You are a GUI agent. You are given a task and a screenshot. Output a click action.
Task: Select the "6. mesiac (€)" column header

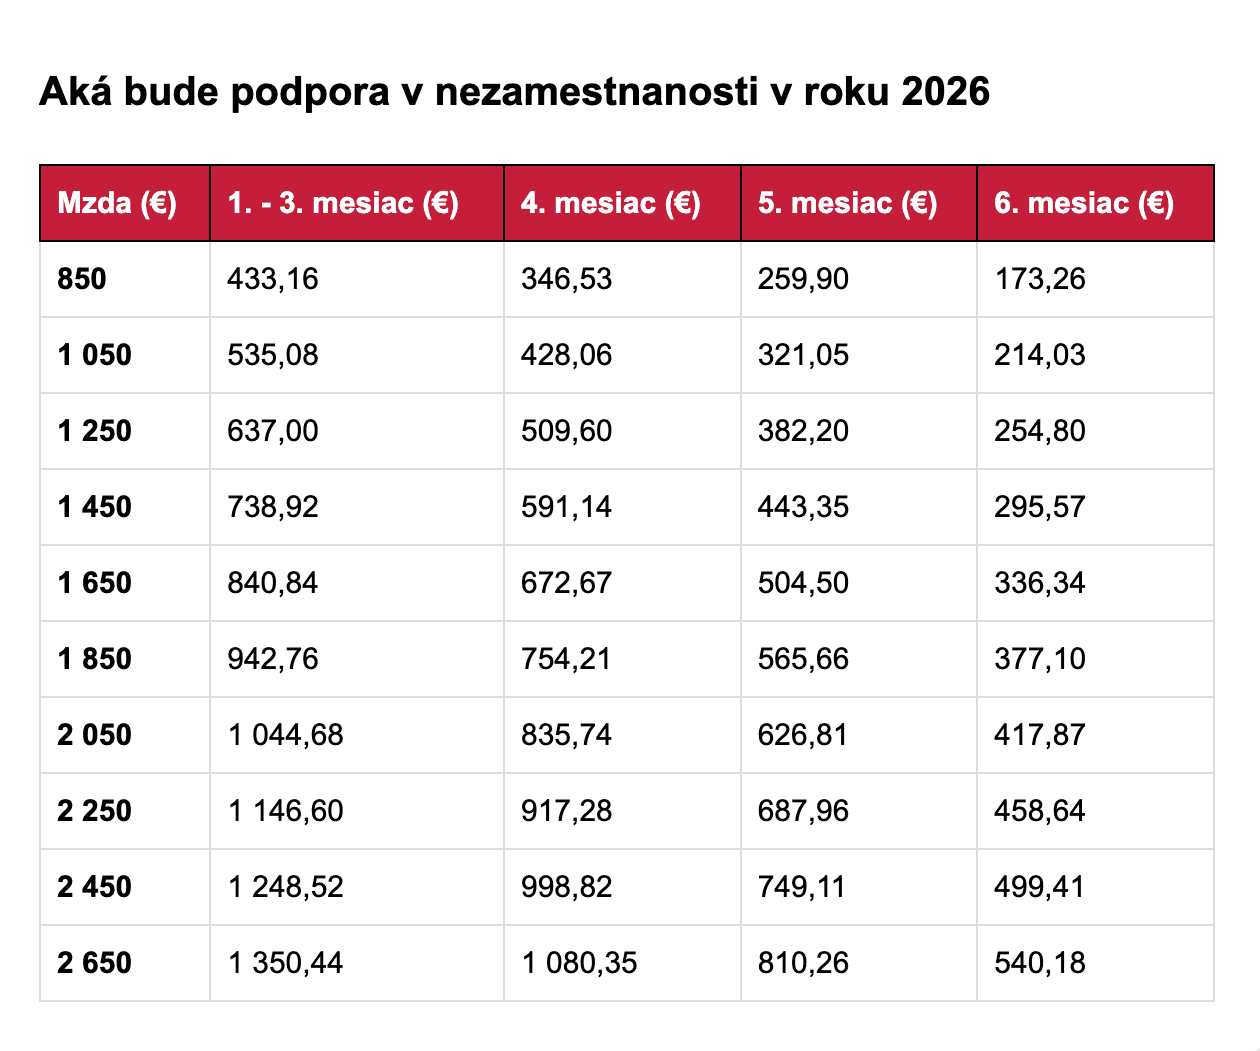1083,203
